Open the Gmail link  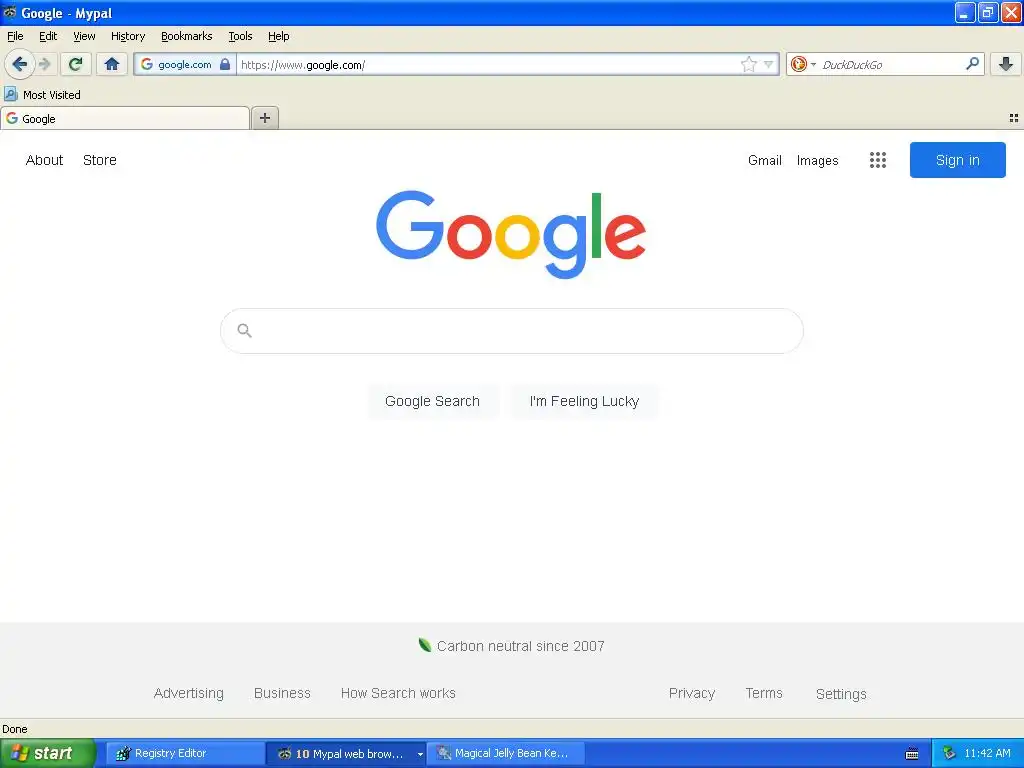click(x=765, y=160)
